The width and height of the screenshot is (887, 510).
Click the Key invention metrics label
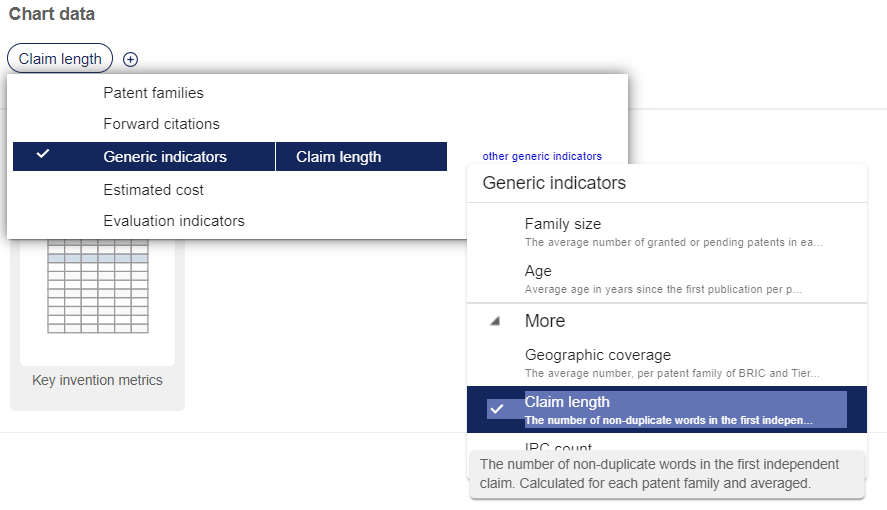coord(97,380)
